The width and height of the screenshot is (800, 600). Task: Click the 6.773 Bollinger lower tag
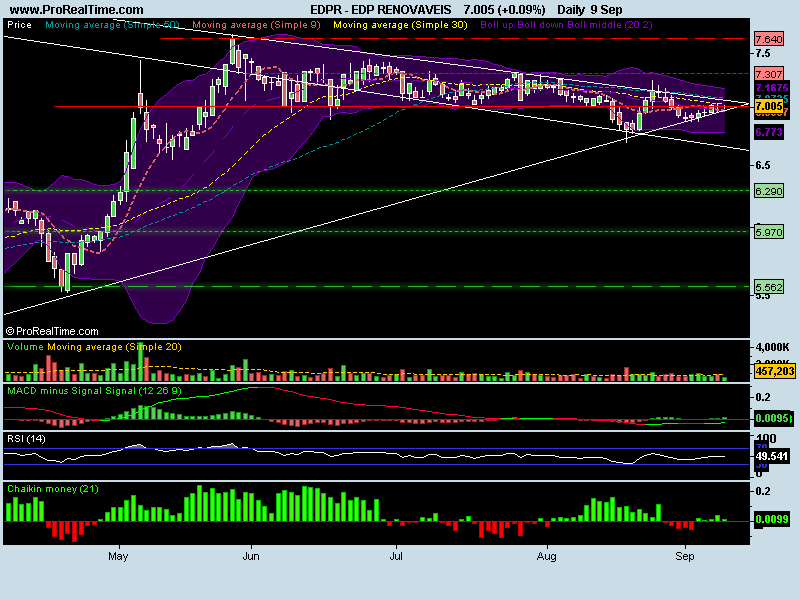point(769,133)
